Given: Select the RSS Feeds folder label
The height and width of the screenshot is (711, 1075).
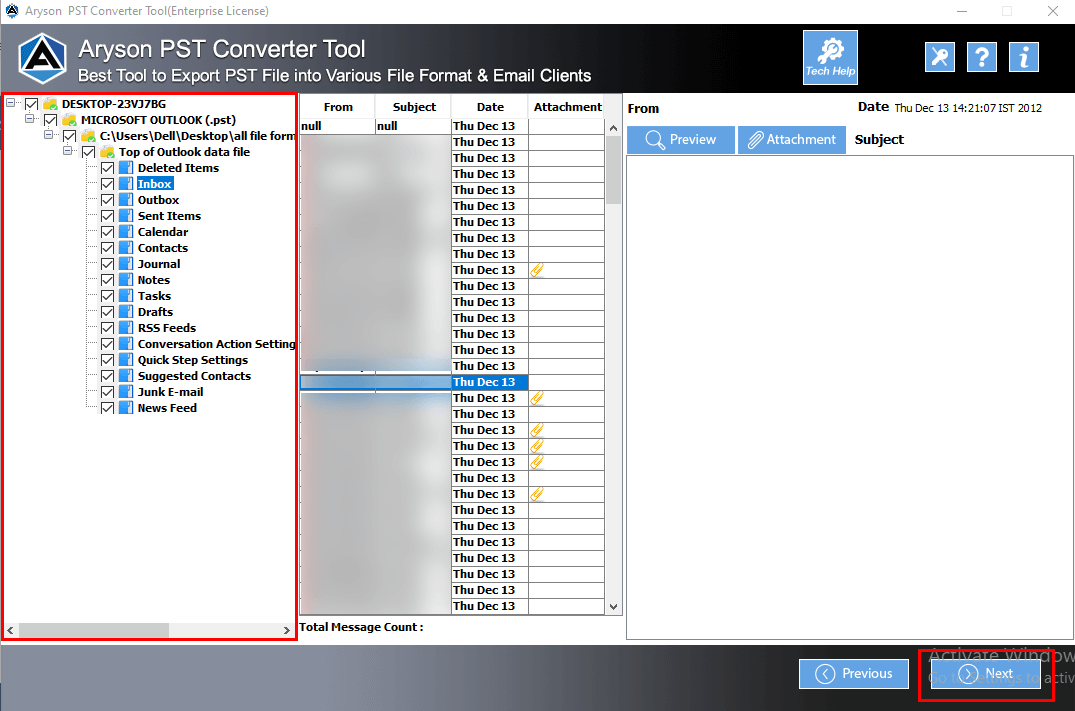Looking at the screenshot, I should coord(167,328).
